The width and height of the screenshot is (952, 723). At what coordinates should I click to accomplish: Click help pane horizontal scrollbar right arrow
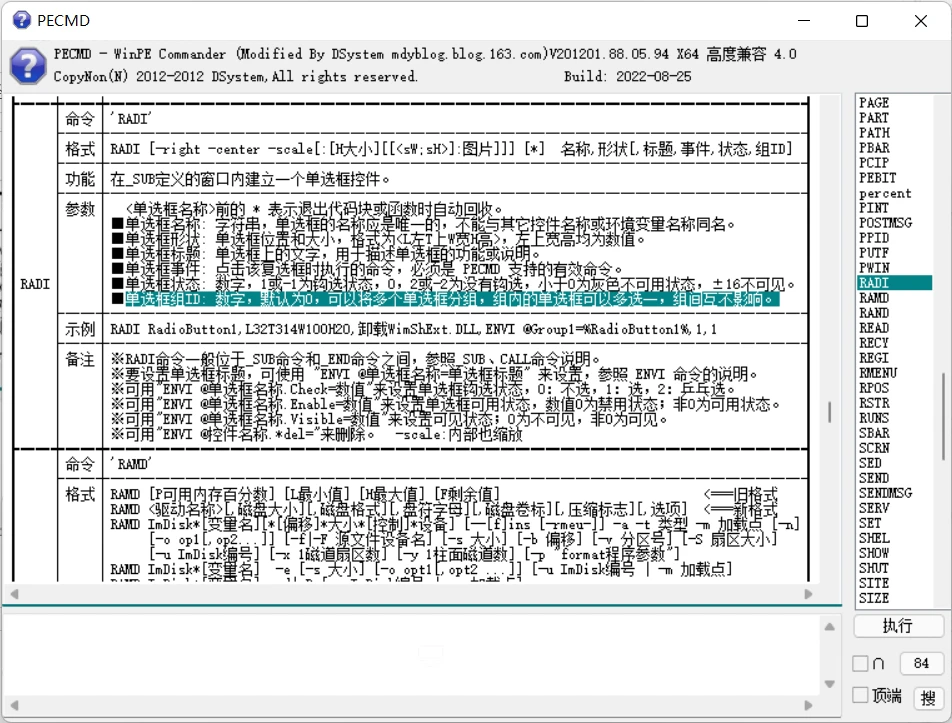808,594
